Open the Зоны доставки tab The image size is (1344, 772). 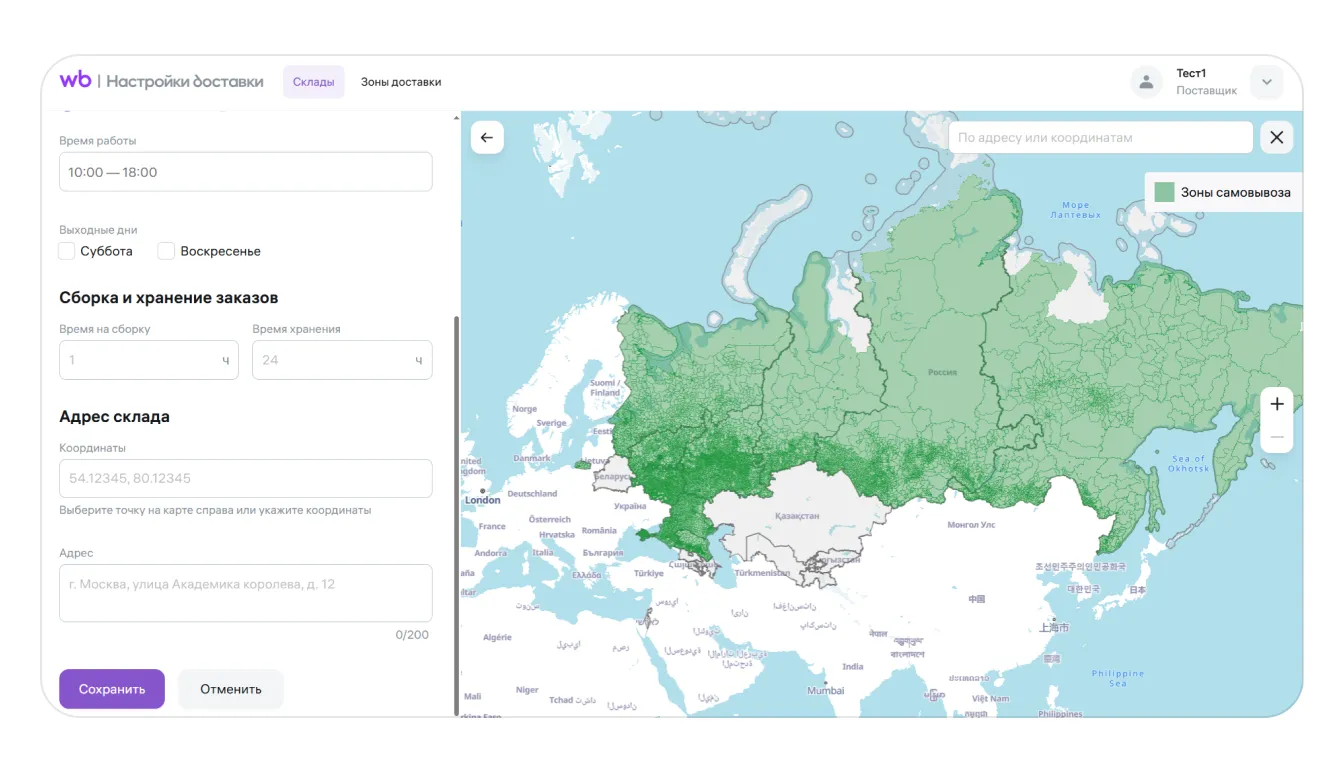pos(401,82)
